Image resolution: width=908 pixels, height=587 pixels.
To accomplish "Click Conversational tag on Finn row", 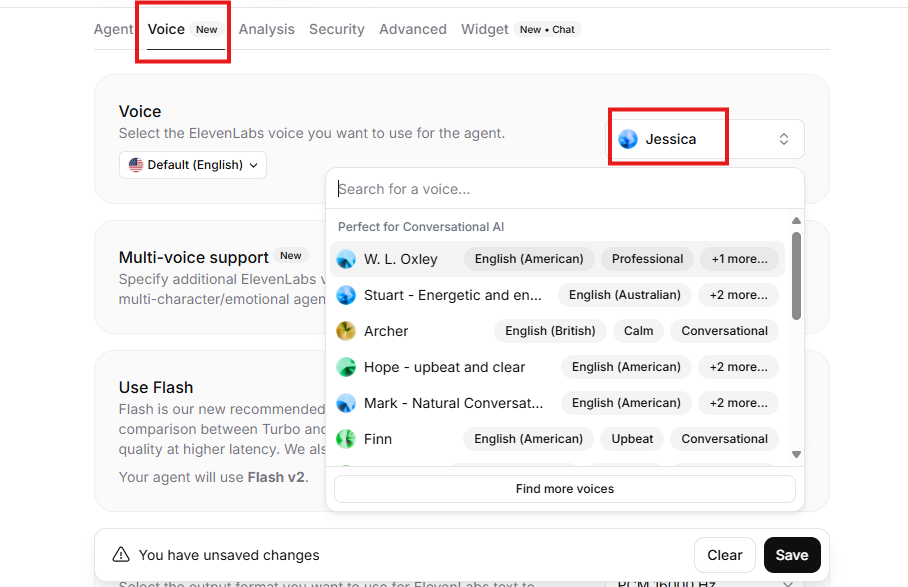I will pyautogui.click(x=724, y=439).
